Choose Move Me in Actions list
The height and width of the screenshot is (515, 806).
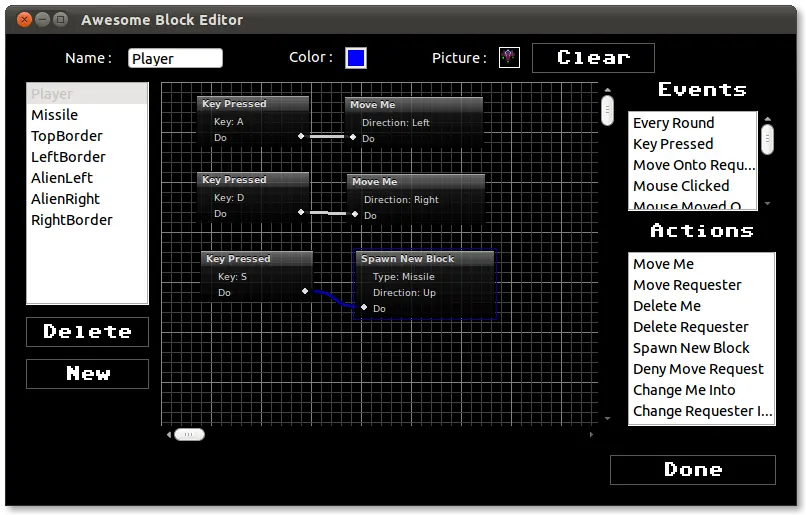[702, 264]
